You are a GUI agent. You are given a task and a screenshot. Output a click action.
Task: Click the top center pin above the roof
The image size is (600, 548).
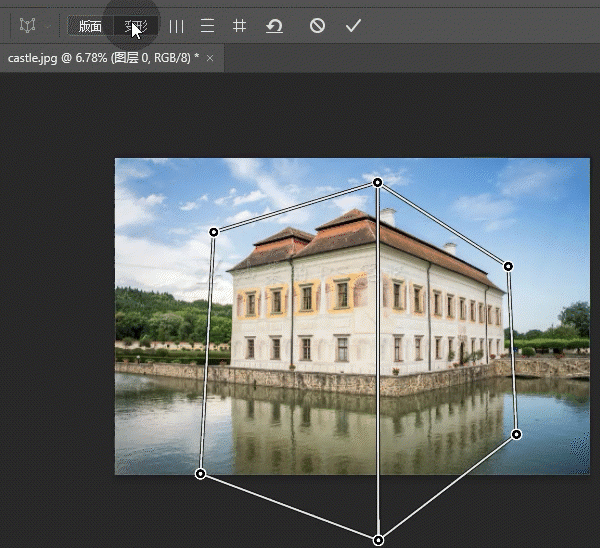(x=378, y=182)
